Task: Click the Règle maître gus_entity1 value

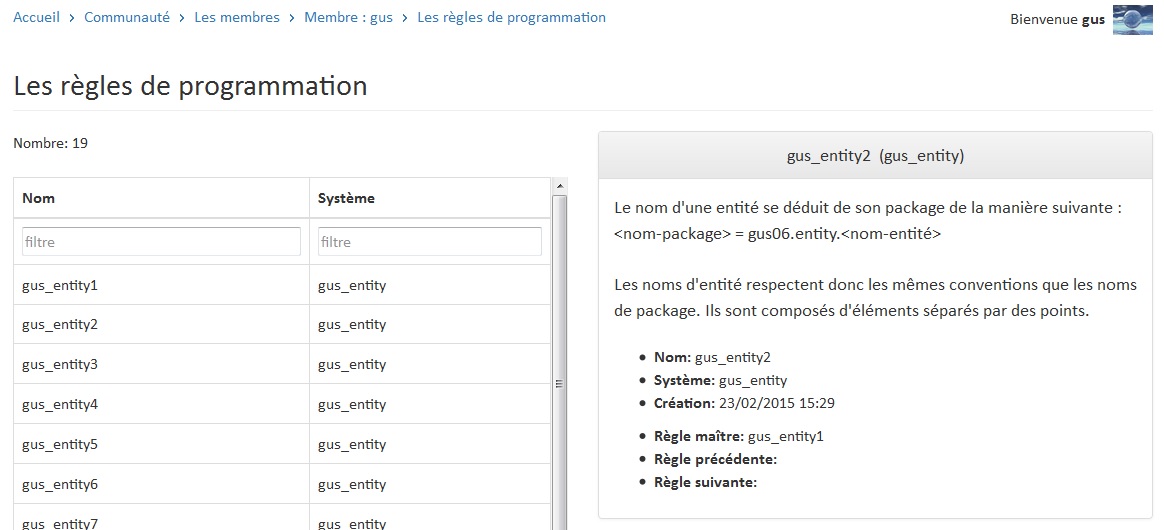Action: pos(785,436)
